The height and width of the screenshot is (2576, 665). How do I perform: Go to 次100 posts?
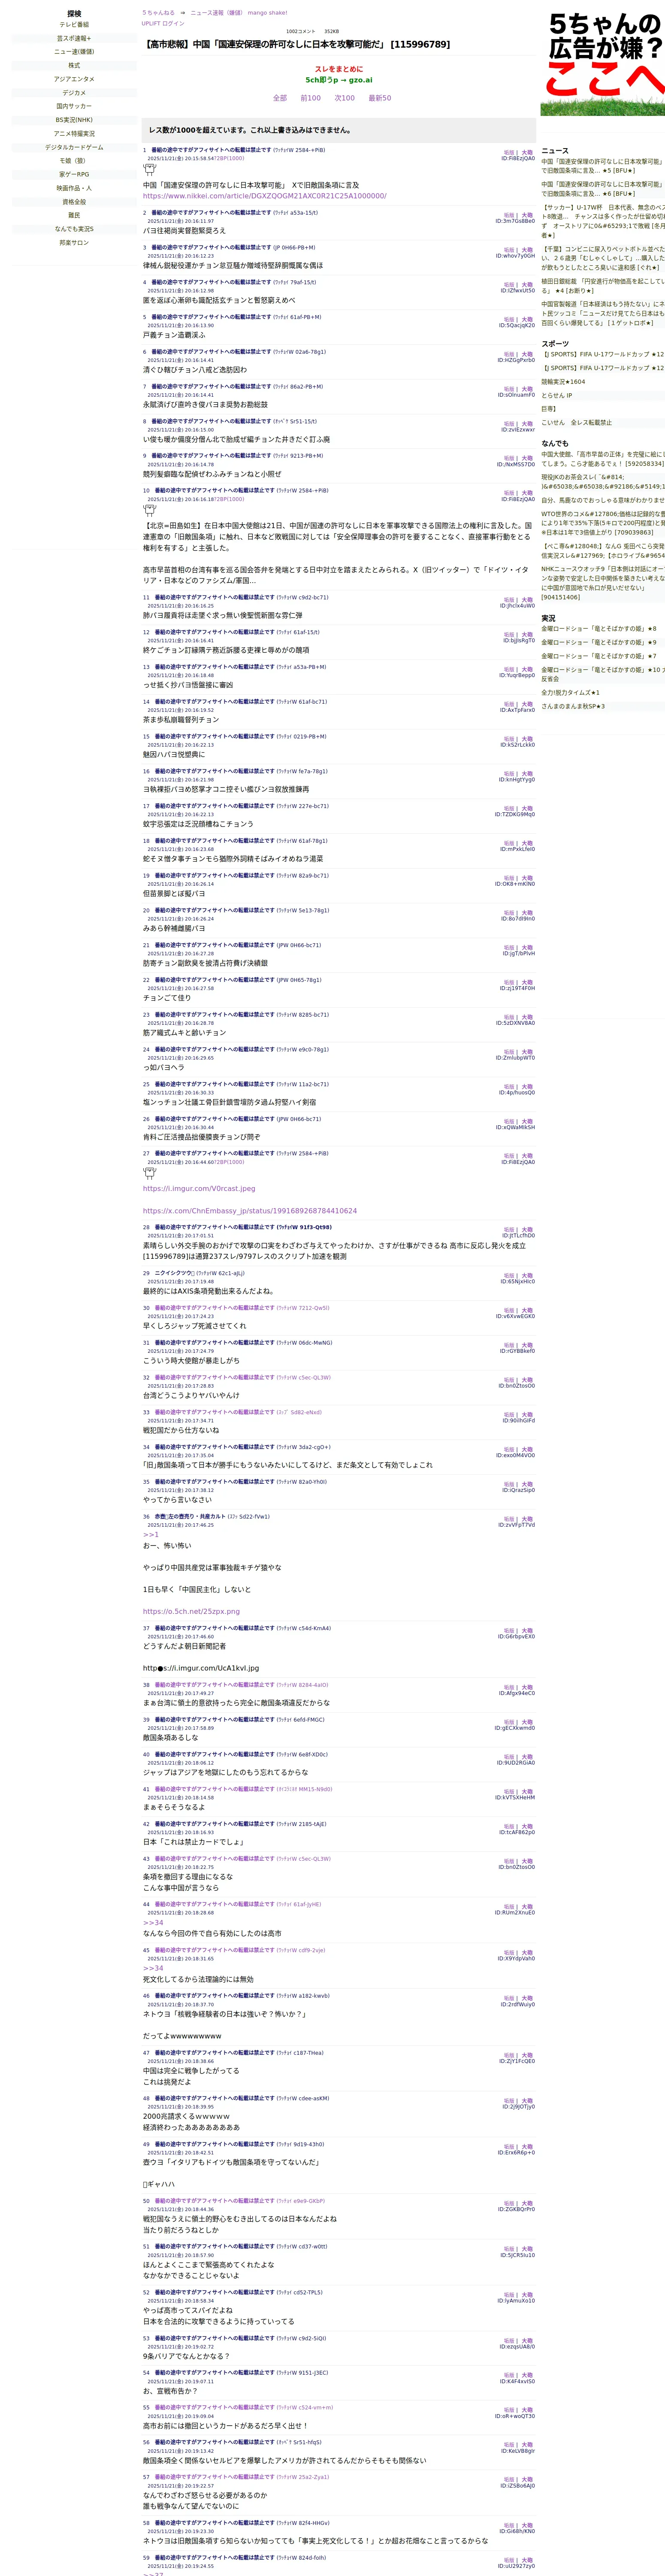point(345,98)
